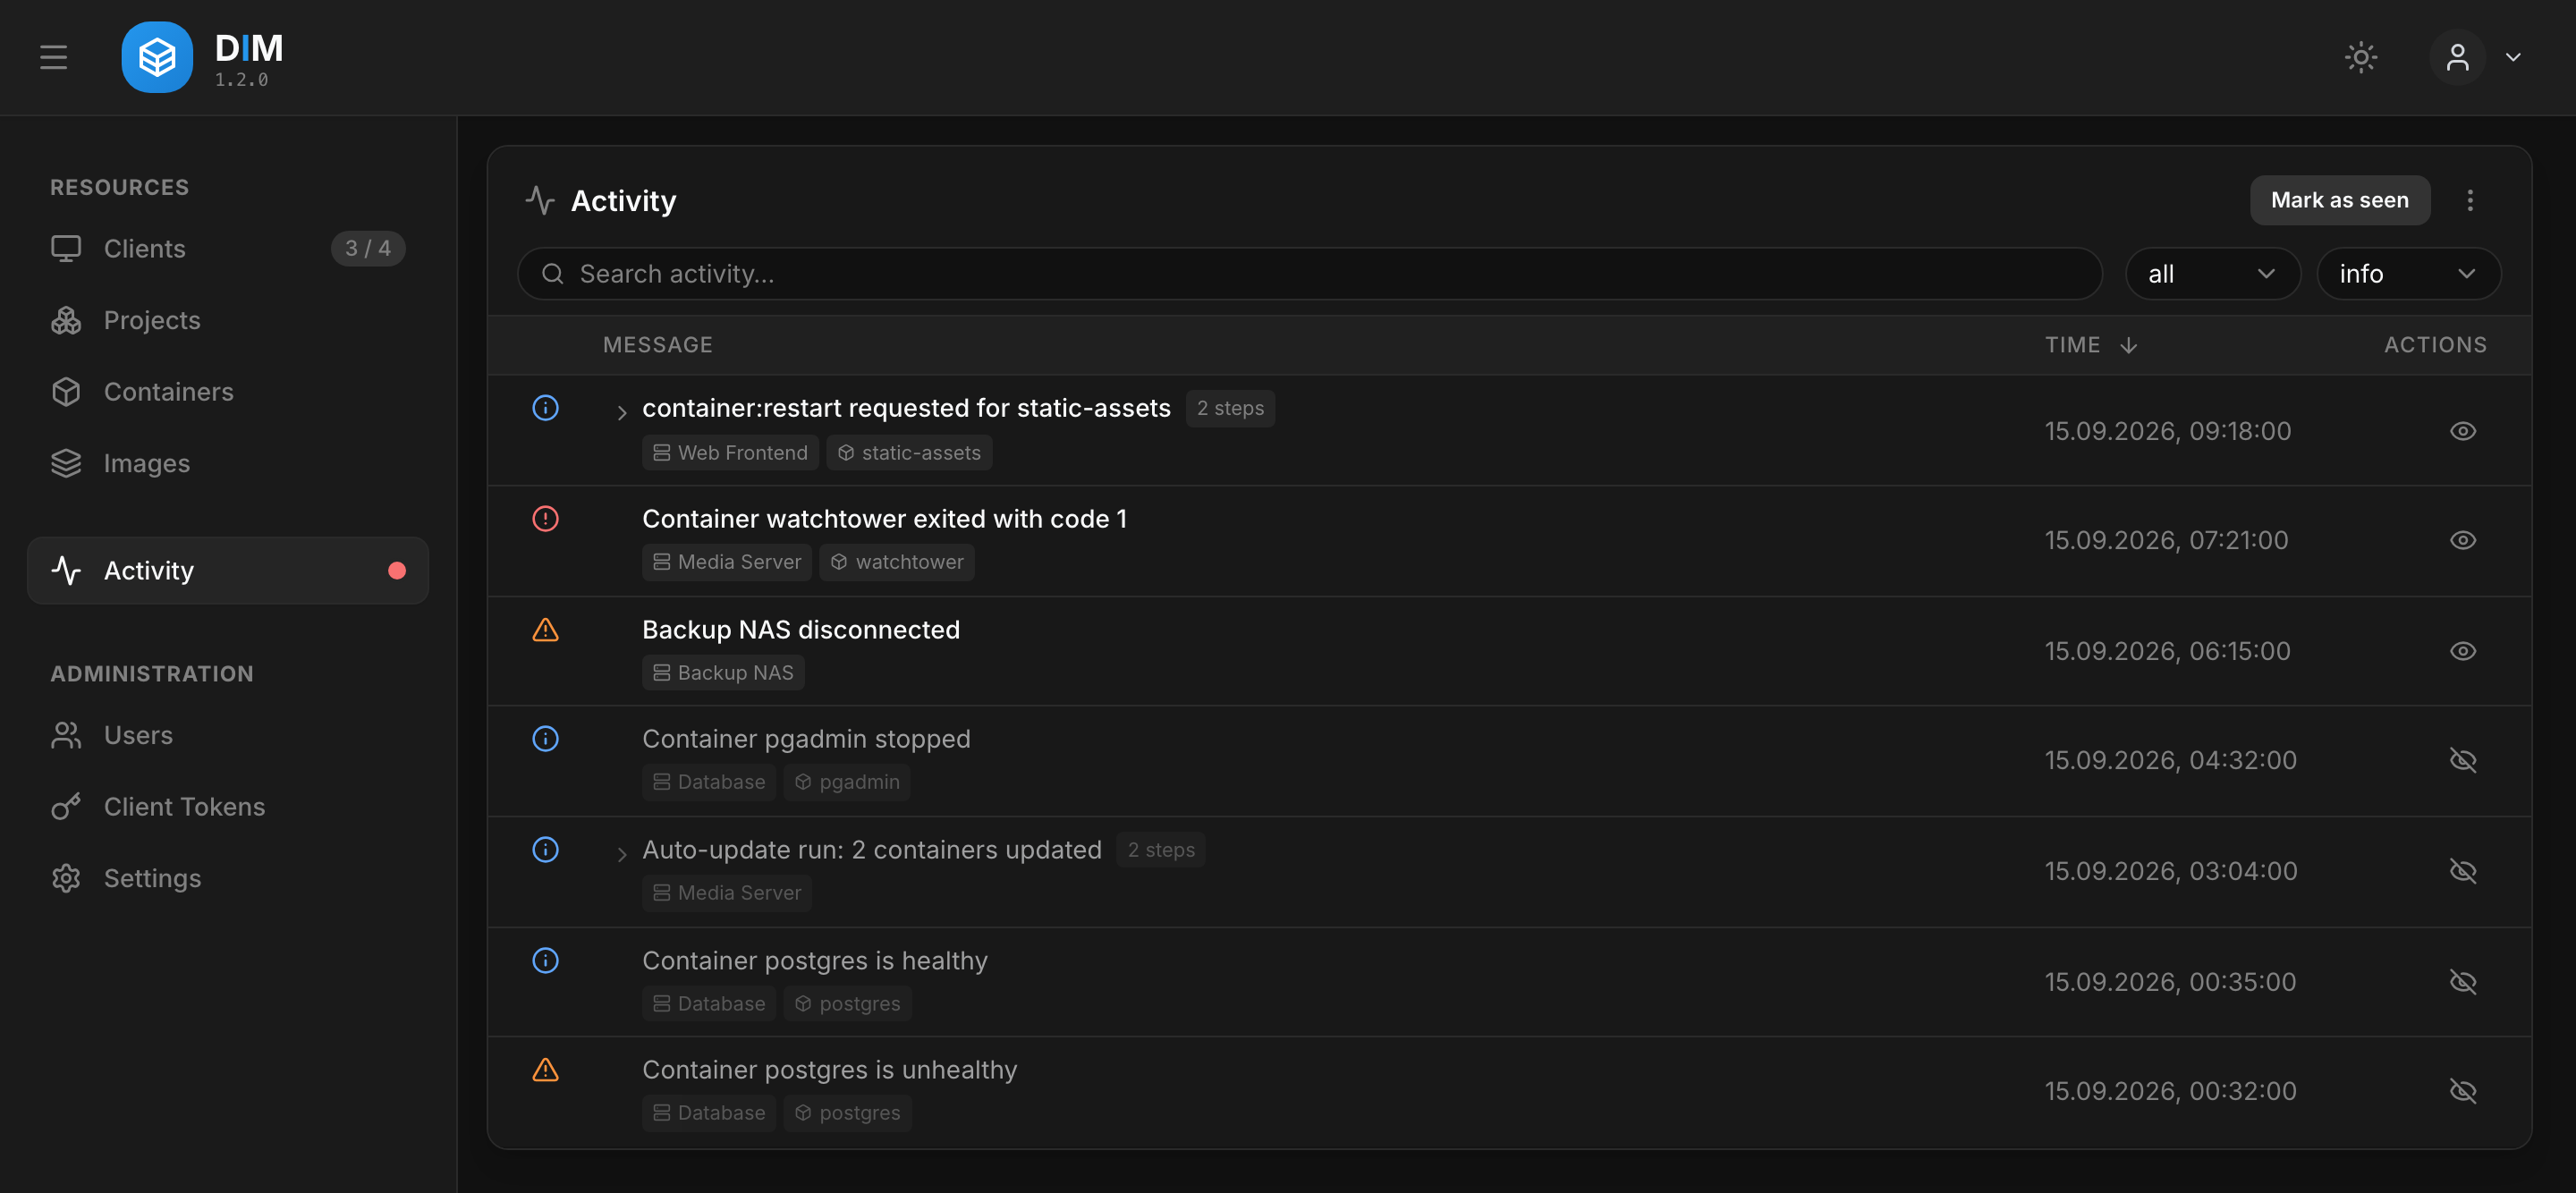Switch theme with the sun icon

[x=2361, y=57]
